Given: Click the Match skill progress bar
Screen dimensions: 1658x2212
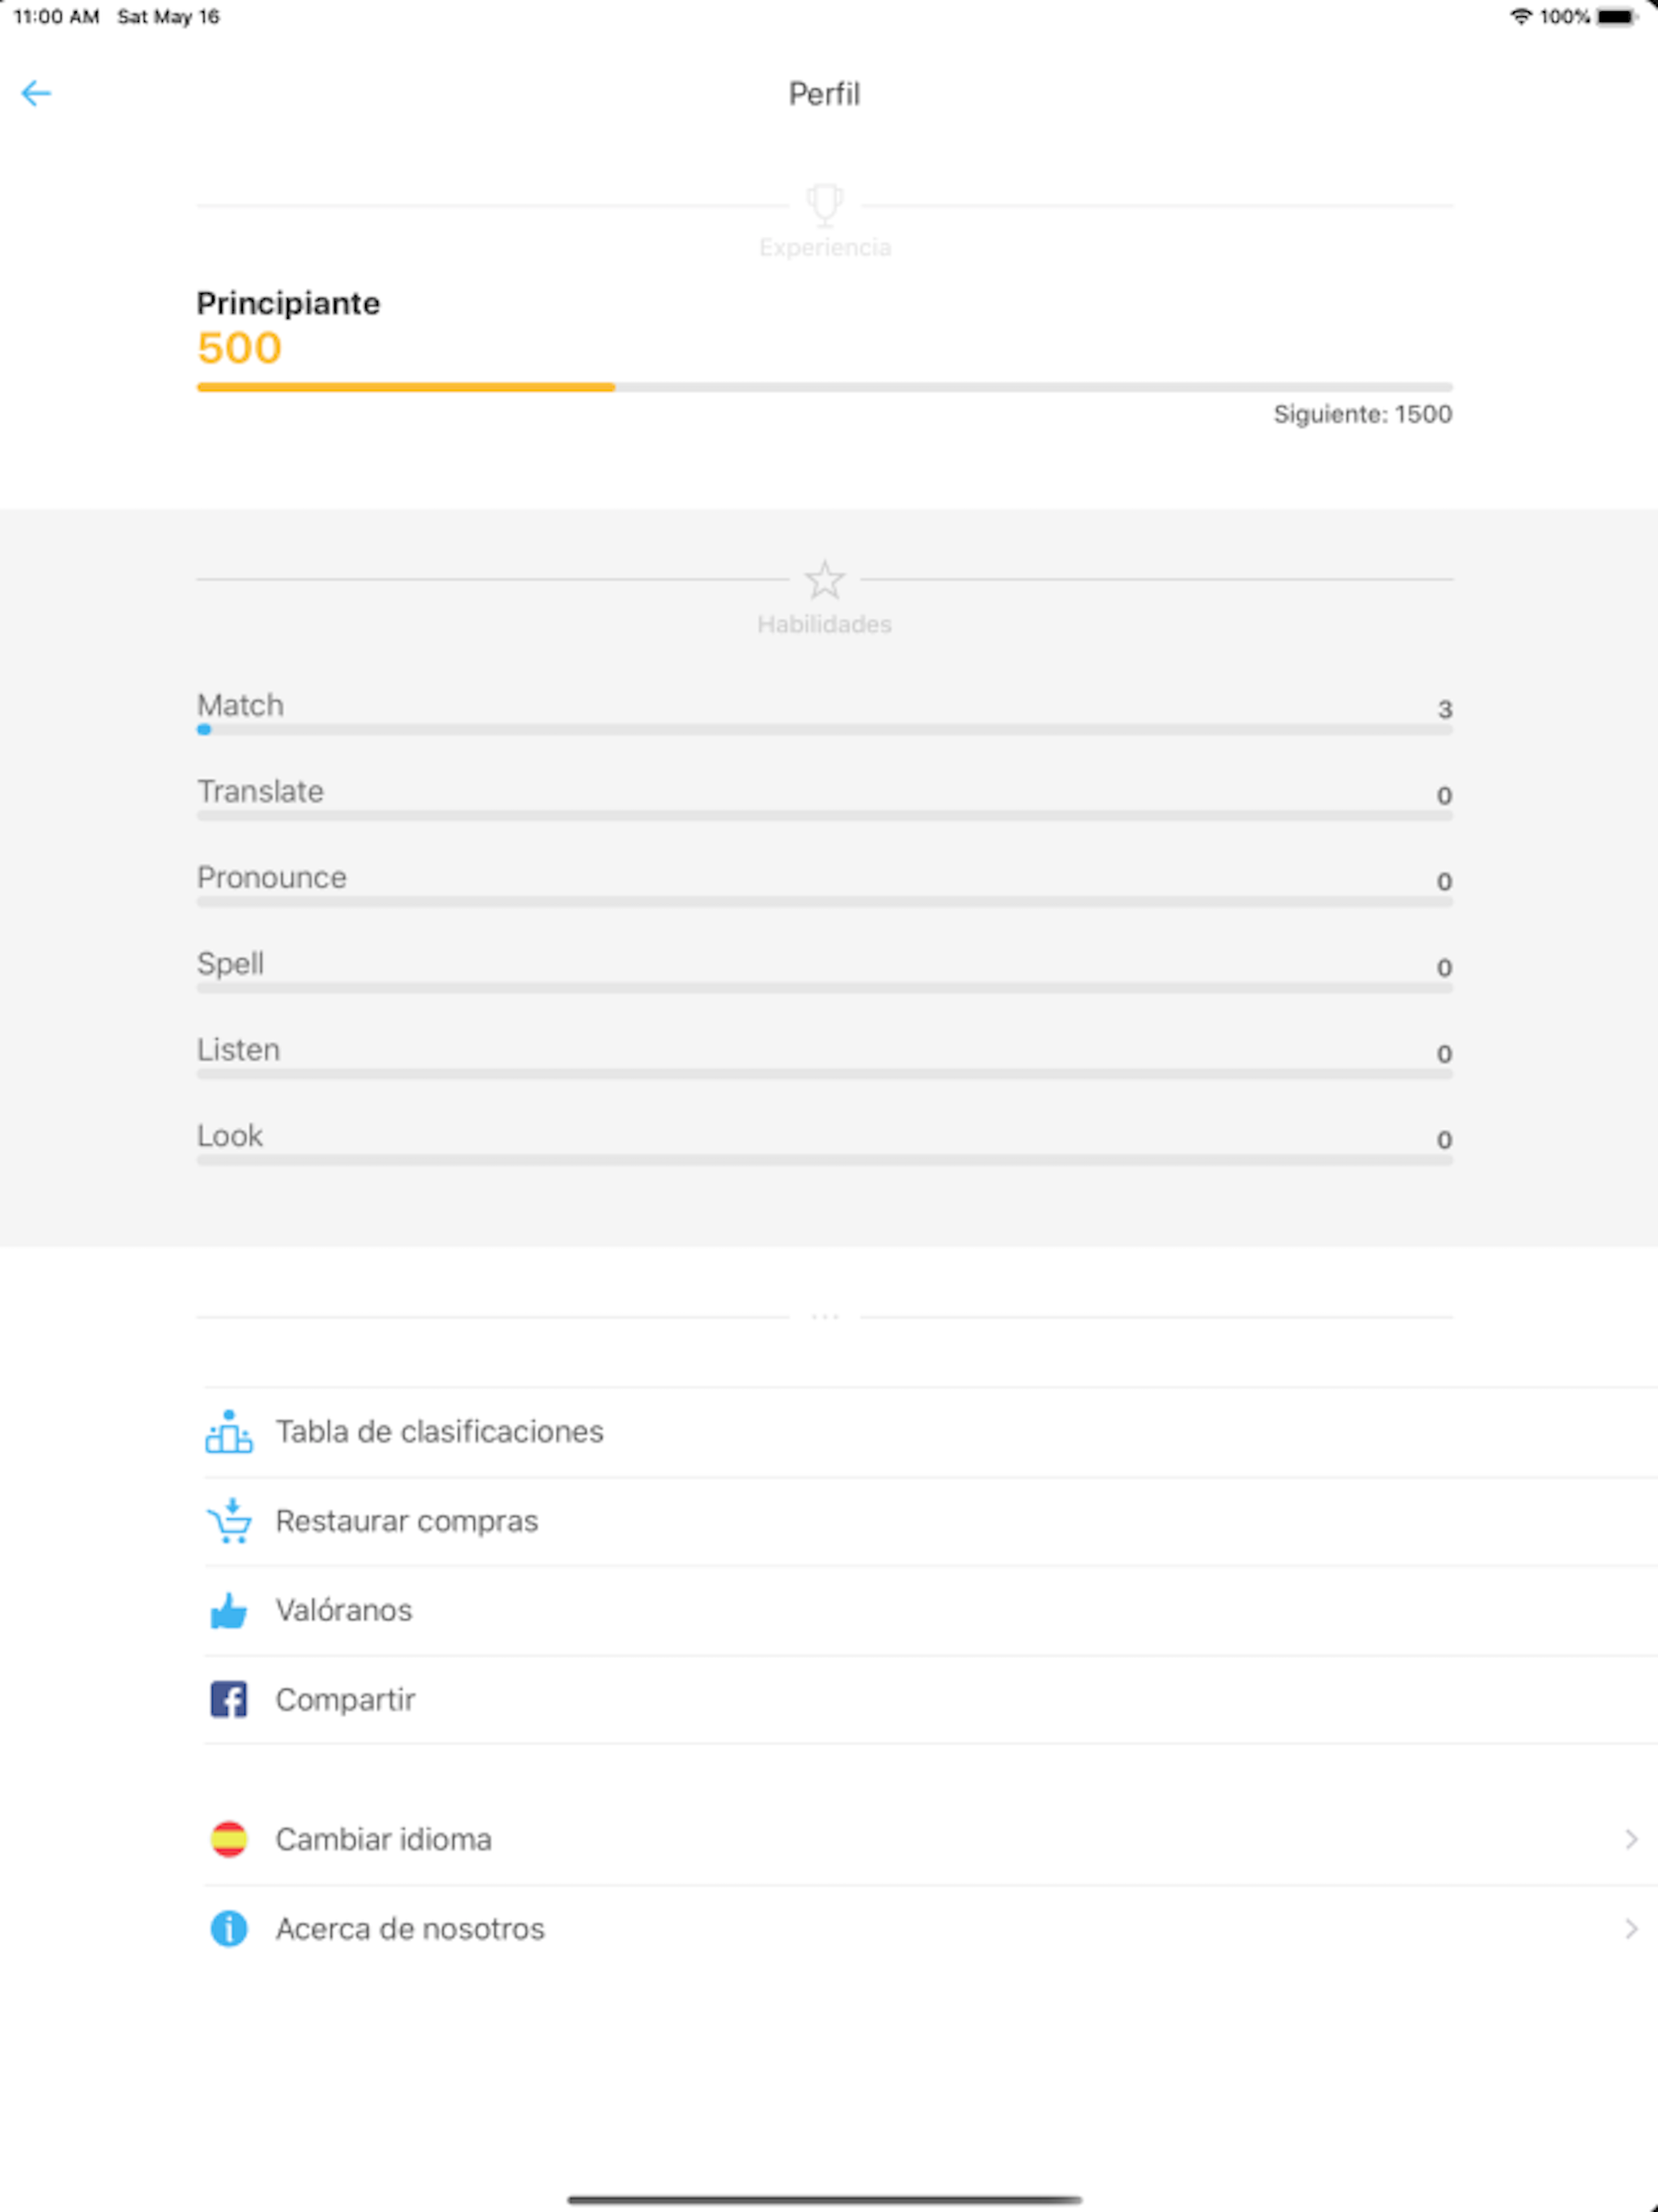Looking at the screenshot, I should point(824,730).
